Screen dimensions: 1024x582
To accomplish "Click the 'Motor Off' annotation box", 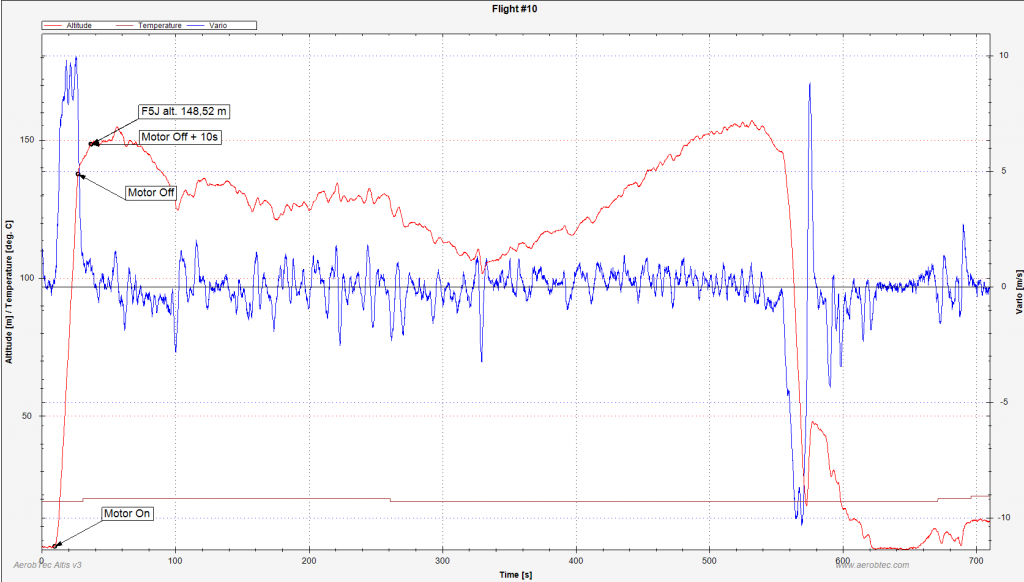I will coord(151,191).
